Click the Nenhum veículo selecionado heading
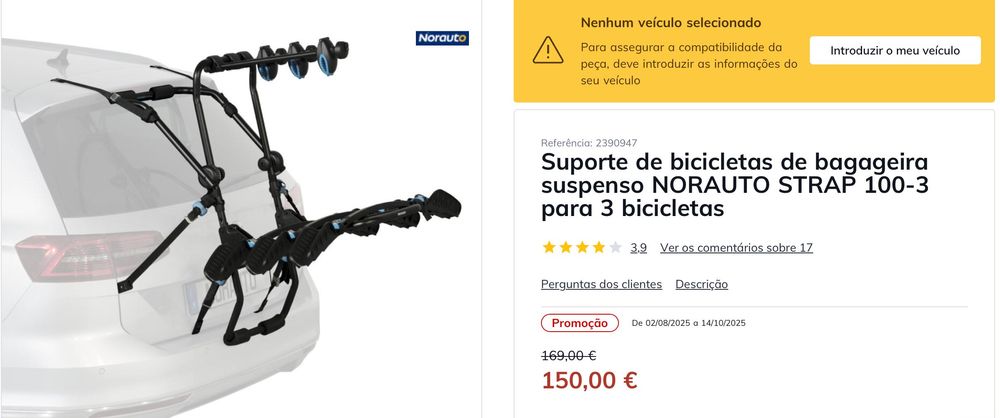This screenshot has width=1000, height=418. (x=671, y=23)
